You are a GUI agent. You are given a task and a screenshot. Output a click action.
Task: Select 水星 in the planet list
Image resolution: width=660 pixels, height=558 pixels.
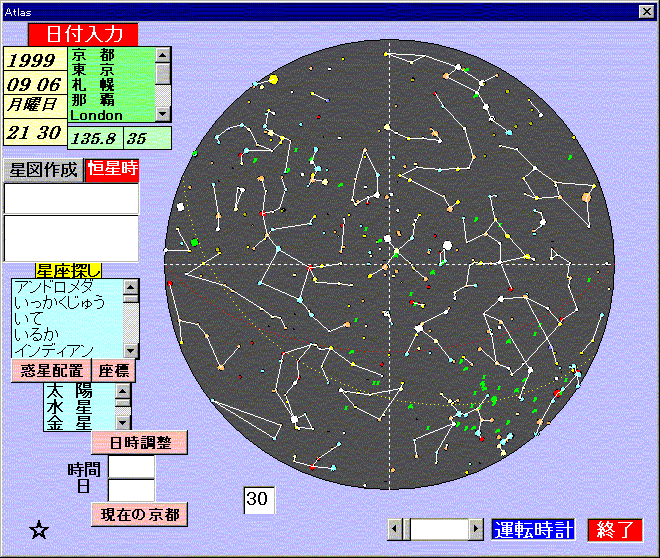tap(79, 407)
